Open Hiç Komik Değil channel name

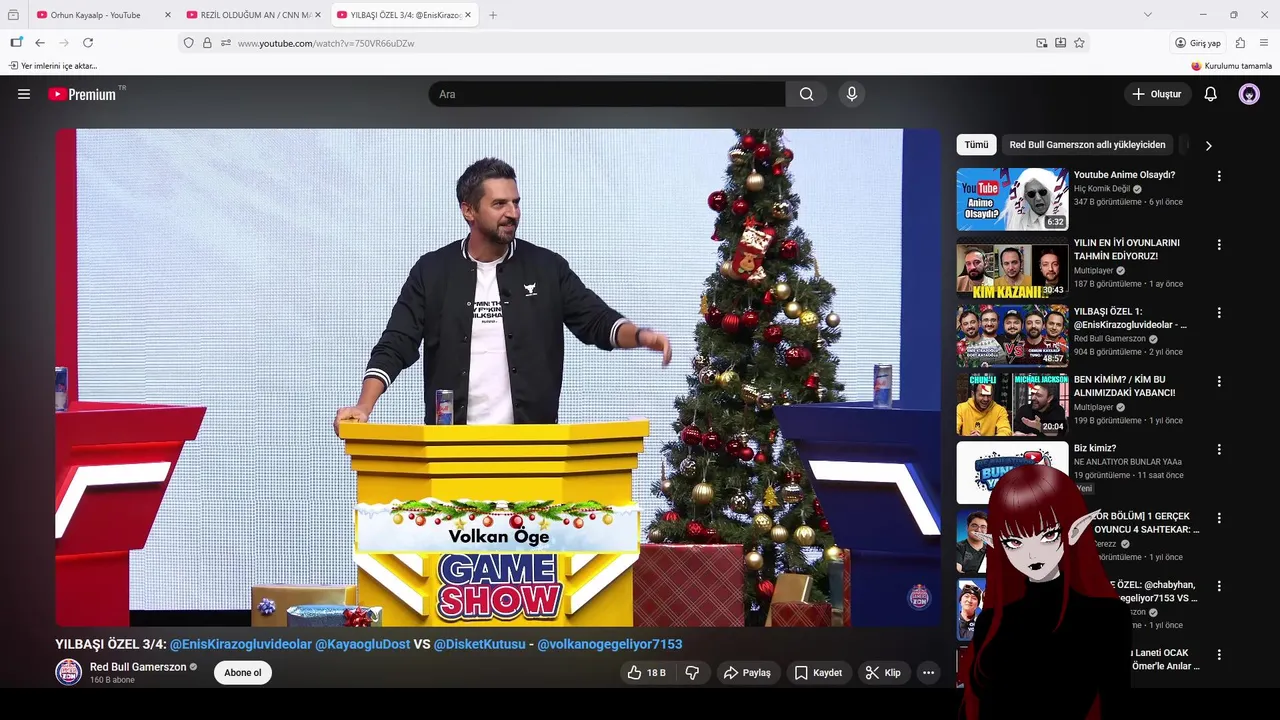pyautogui.click(x=1102, y=188)
